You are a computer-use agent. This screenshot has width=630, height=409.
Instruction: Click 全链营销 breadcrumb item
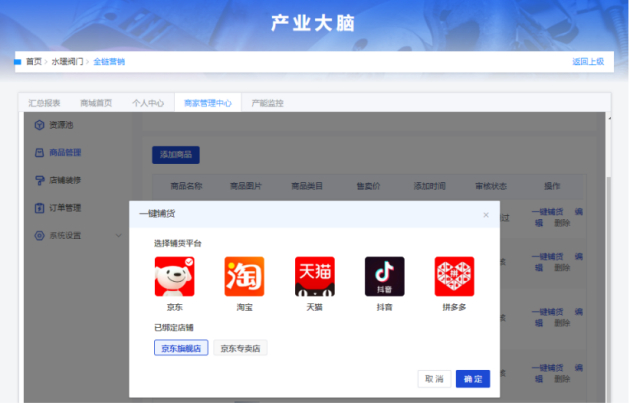tap(109, 61)
